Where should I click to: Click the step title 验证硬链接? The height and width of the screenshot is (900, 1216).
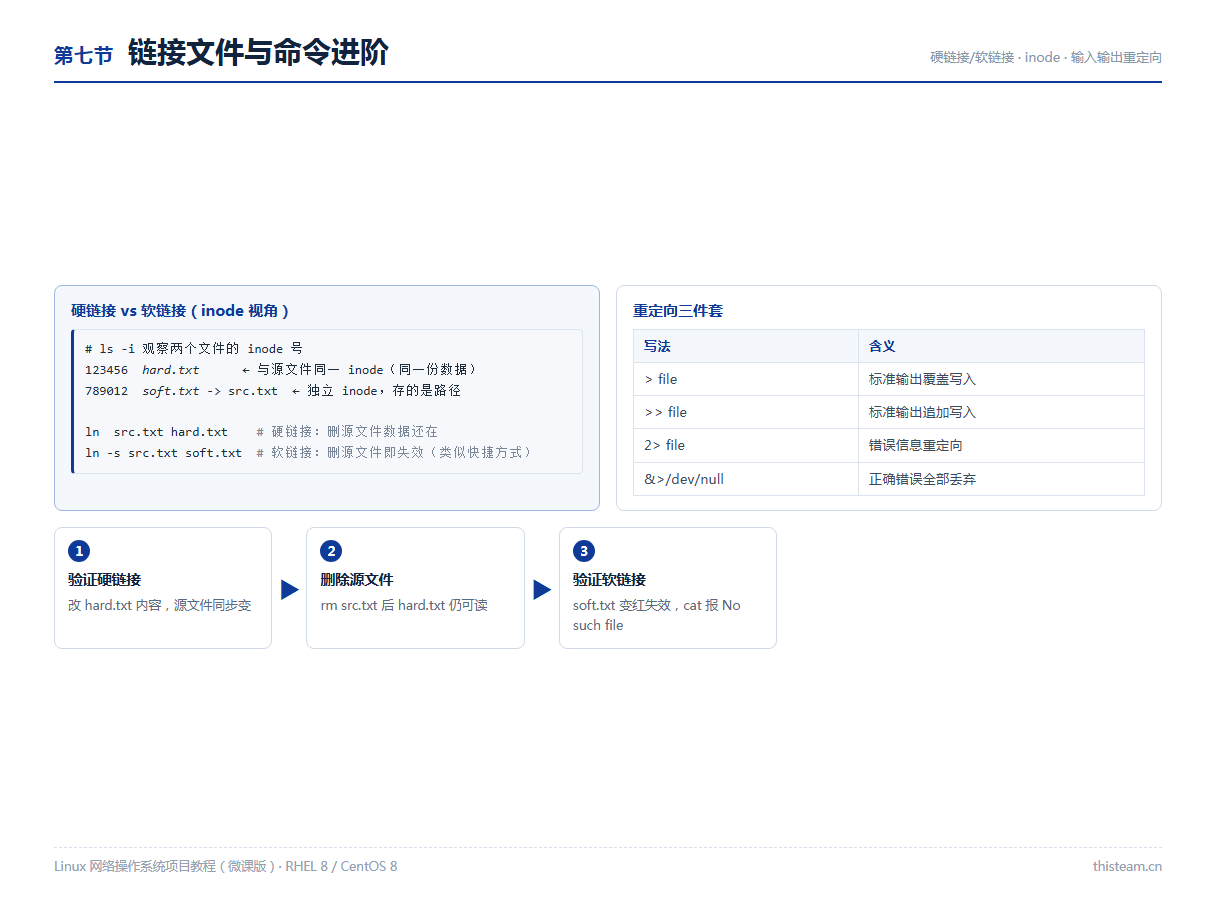[x=104, y=580]
